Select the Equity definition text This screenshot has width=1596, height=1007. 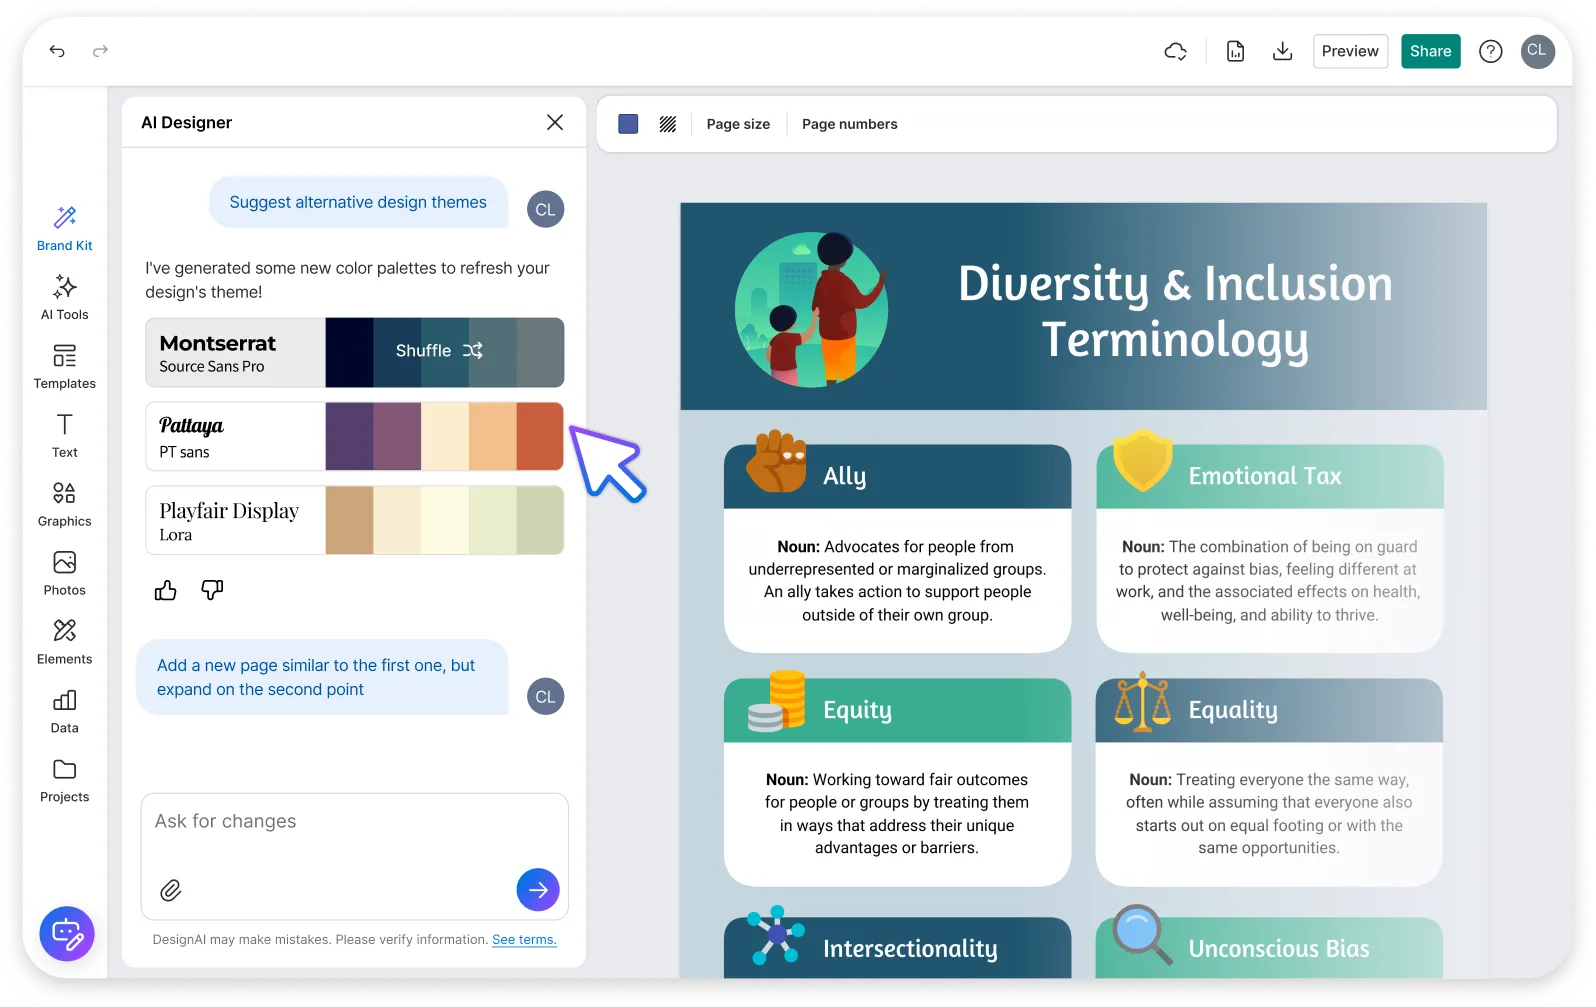click(x=897, y=814)
